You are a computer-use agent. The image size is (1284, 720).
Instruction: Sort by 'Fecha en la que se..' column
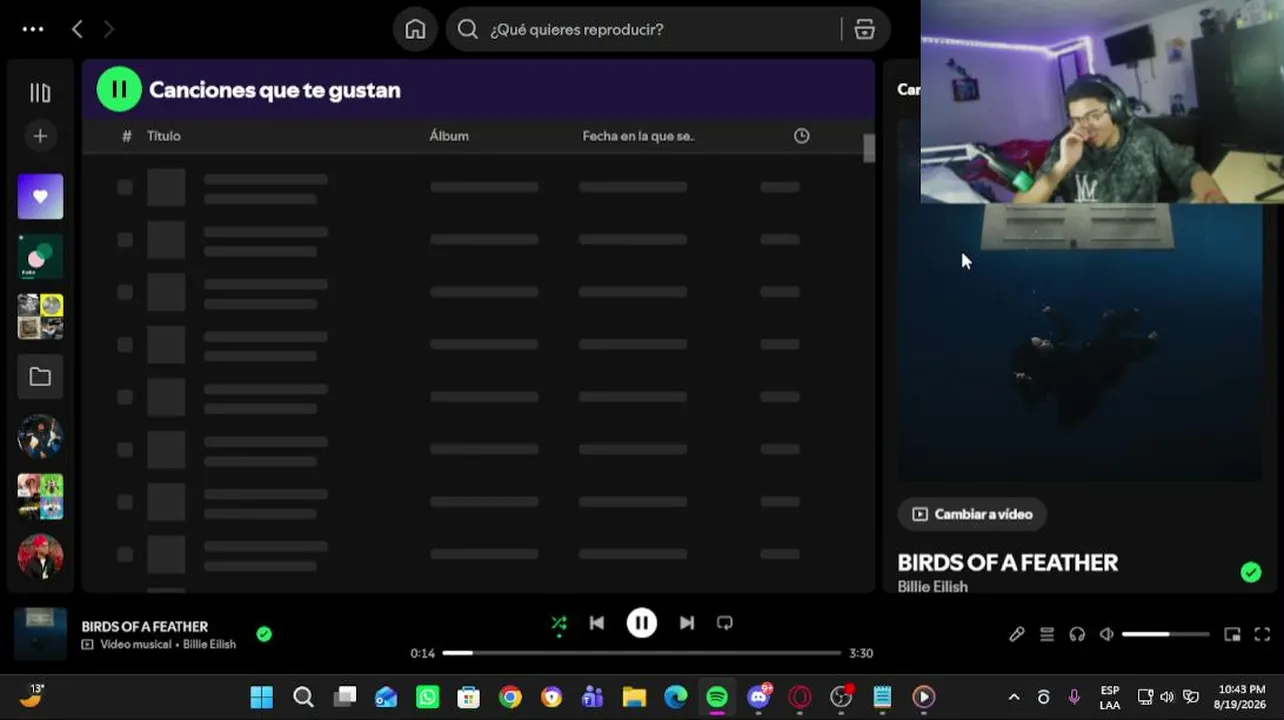click(x=638, y=136)
